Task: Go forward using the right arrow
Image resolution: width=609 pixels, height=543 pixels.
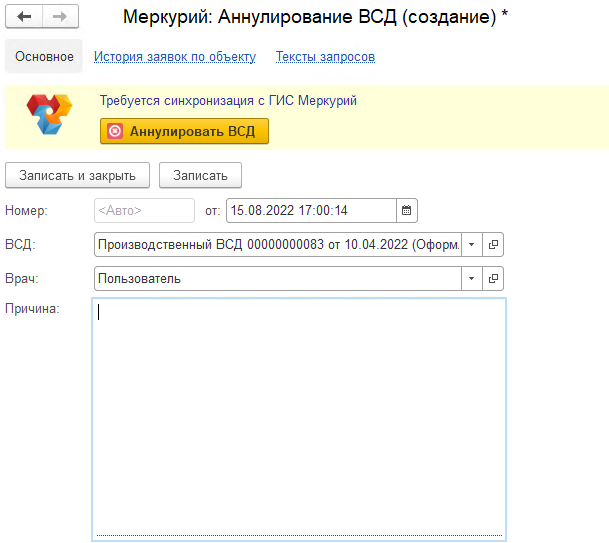Action: pyautogui.click(x=59, y=17)
